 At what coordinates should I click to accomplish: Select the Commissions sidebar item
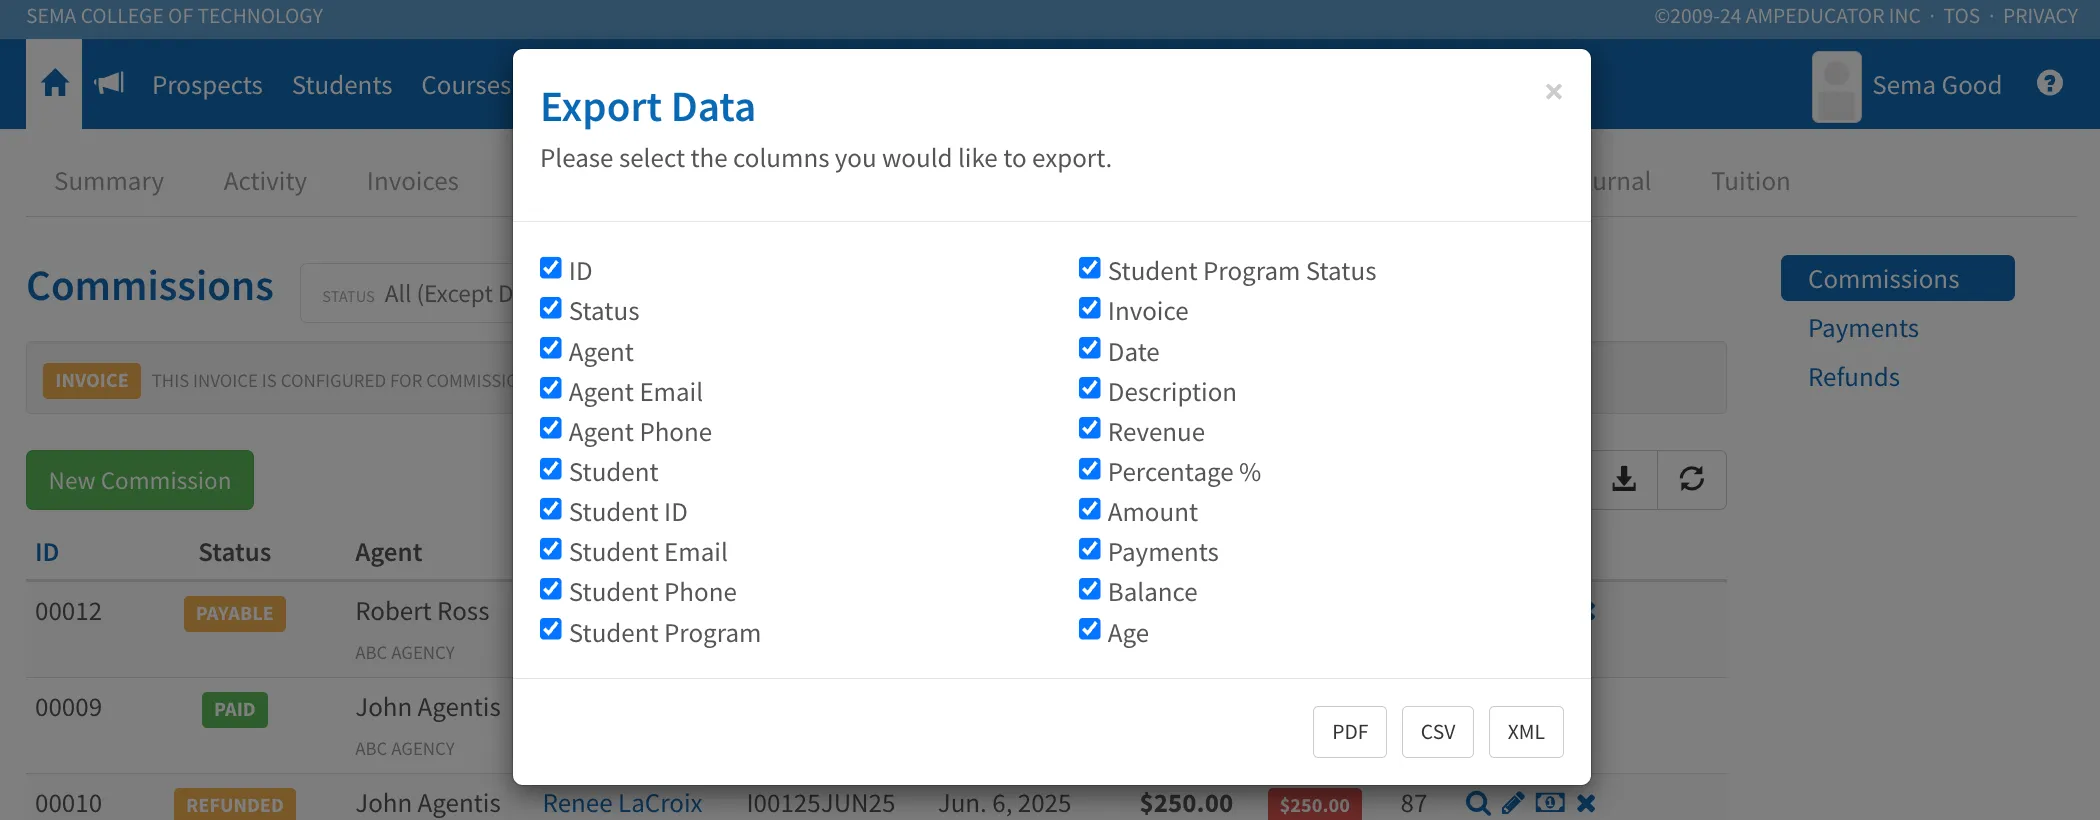(1898, 278)
